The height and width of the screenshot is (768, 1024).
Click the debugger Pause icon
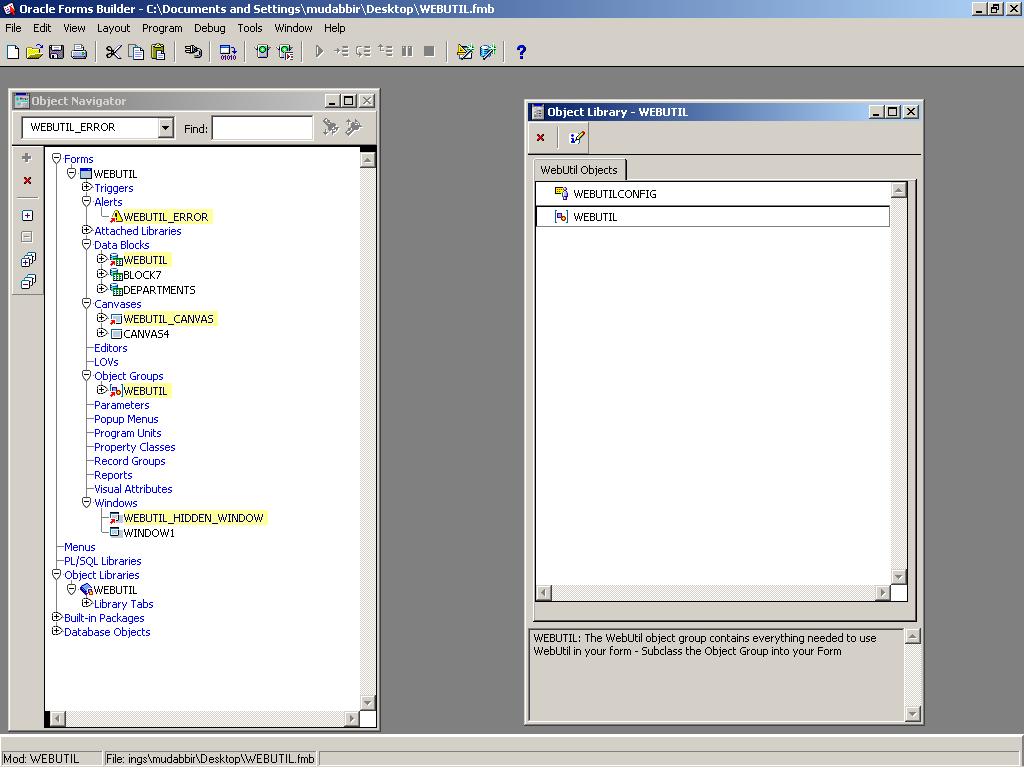tap(408, 52)
